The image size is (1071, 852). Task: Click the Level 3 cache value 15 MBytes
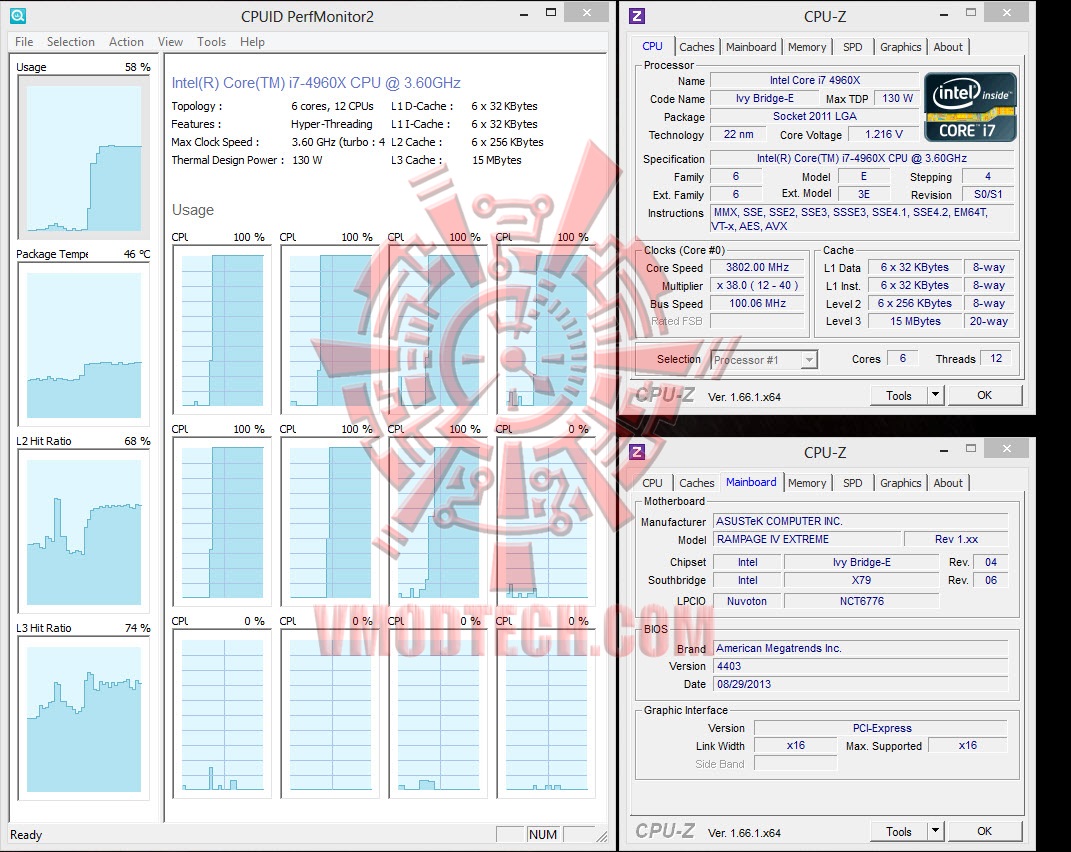(915, 320)
